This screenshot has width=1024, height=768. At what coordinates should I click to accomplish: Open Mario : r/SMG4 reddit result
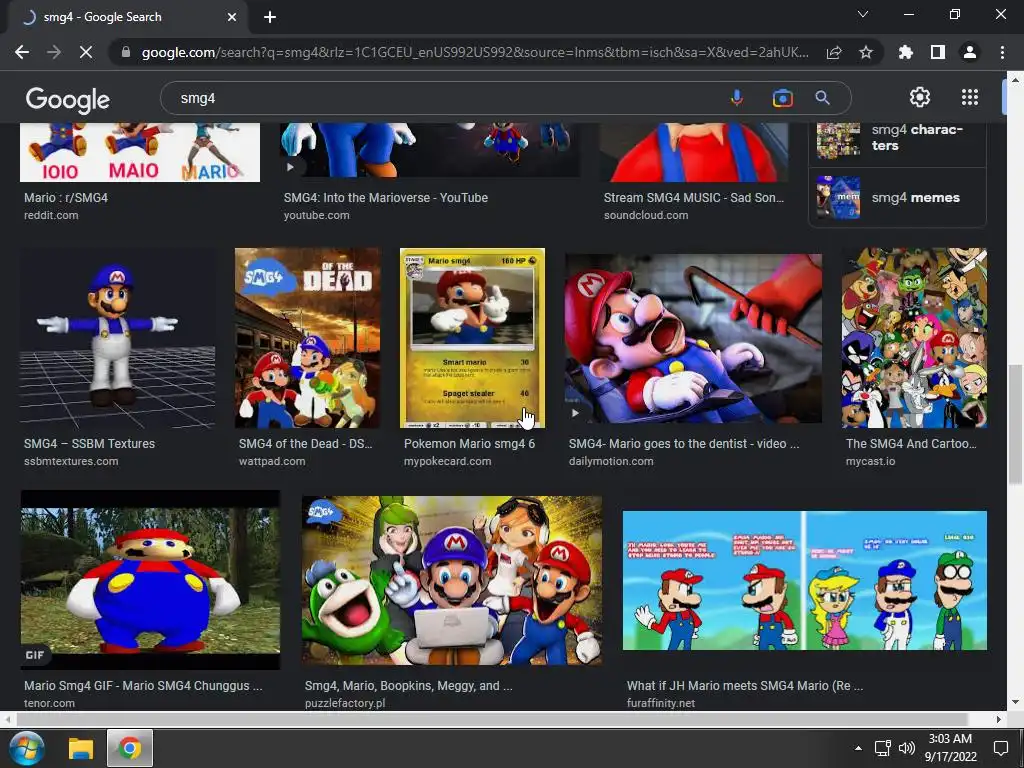coord(66,197)
